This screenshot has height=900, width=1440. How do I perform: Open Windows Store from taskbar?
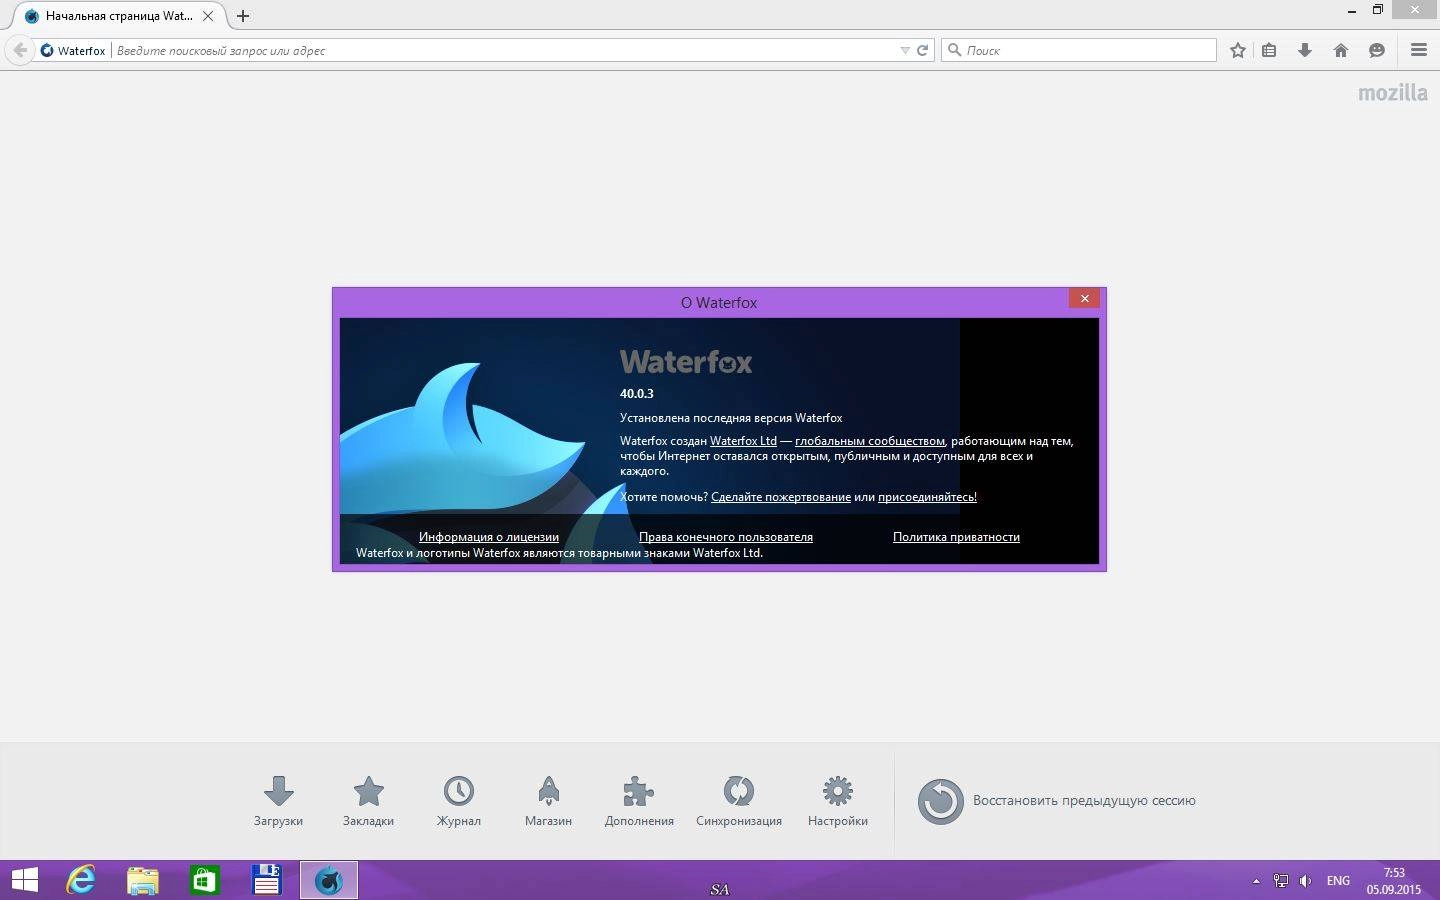point(204,880)
